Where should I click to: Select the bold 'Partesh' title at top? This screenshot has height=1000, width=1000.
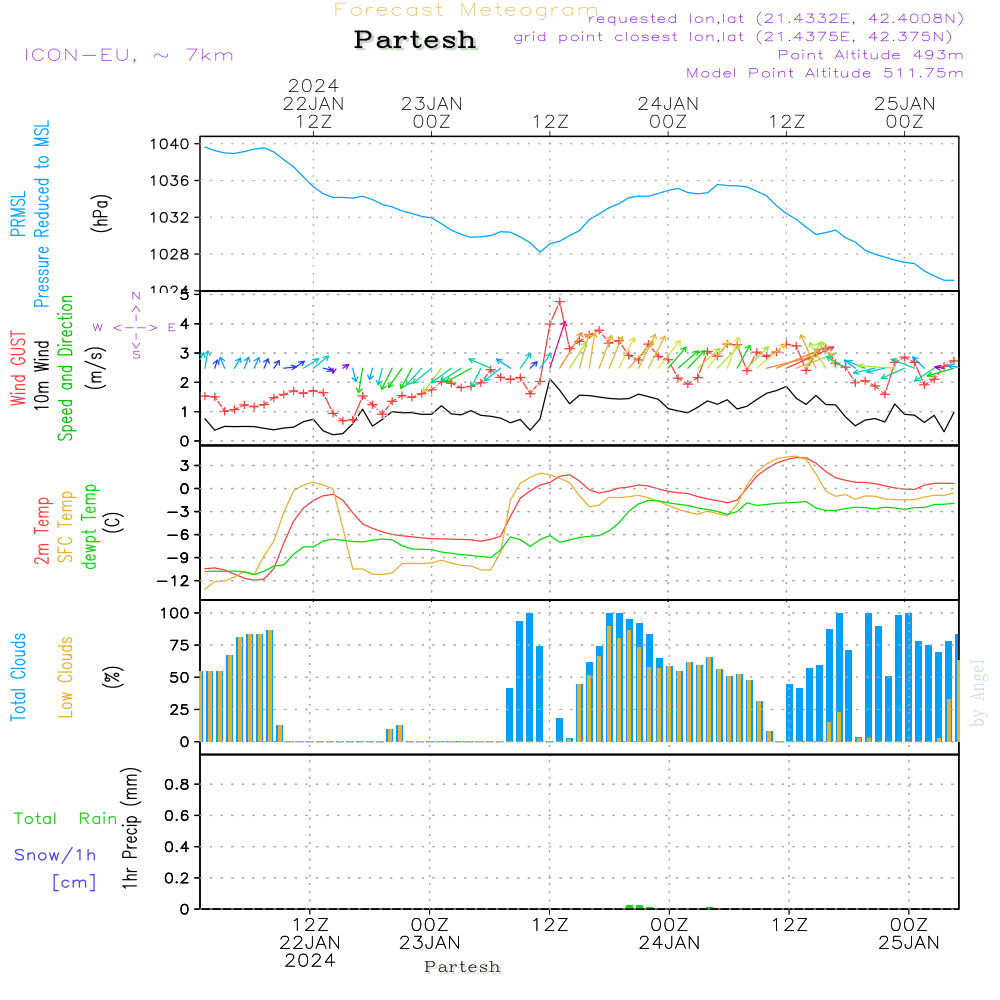415,40
